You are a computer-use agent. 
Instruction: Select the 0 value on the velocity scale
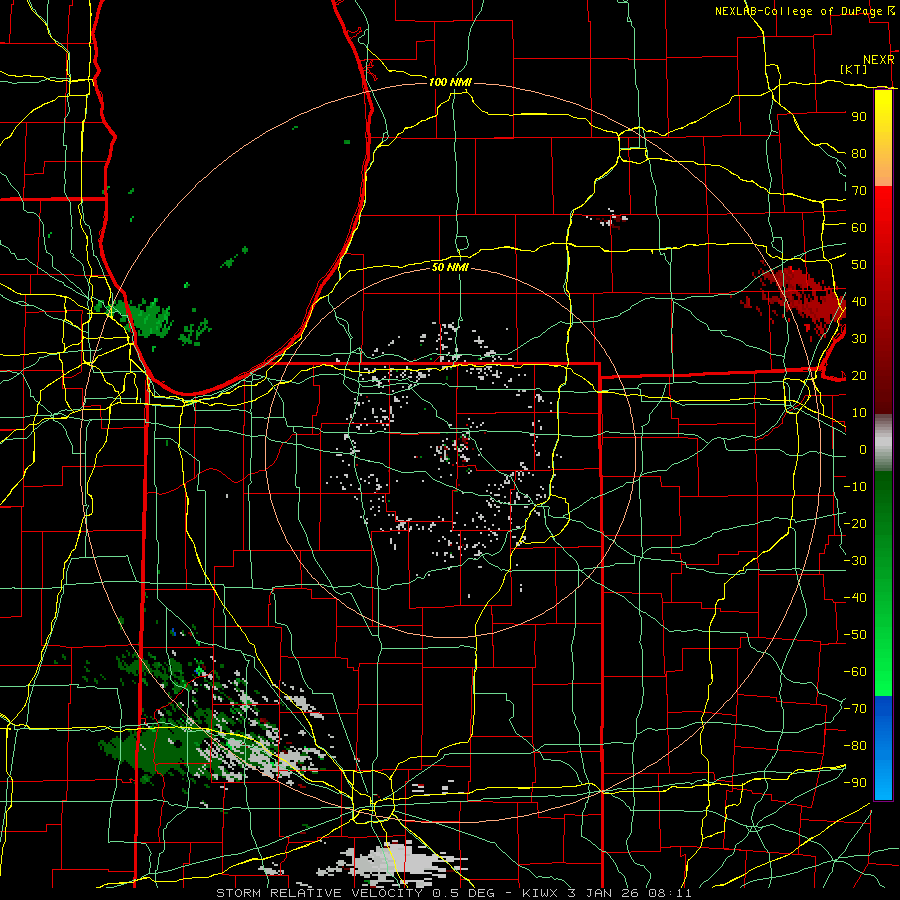tap(863, 449)
